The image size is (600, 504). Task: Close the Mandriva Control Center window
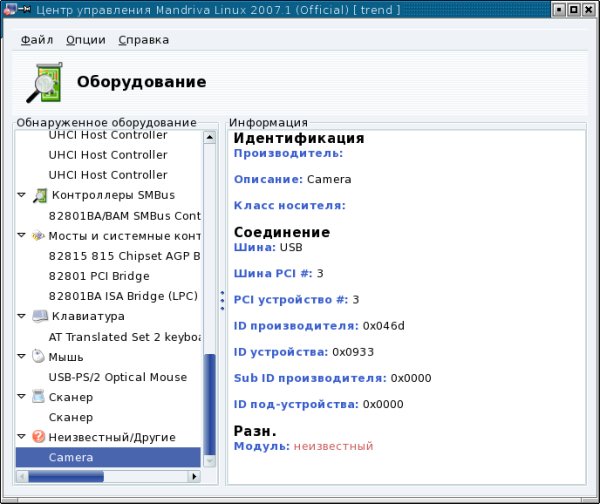[x=589, y=10]
